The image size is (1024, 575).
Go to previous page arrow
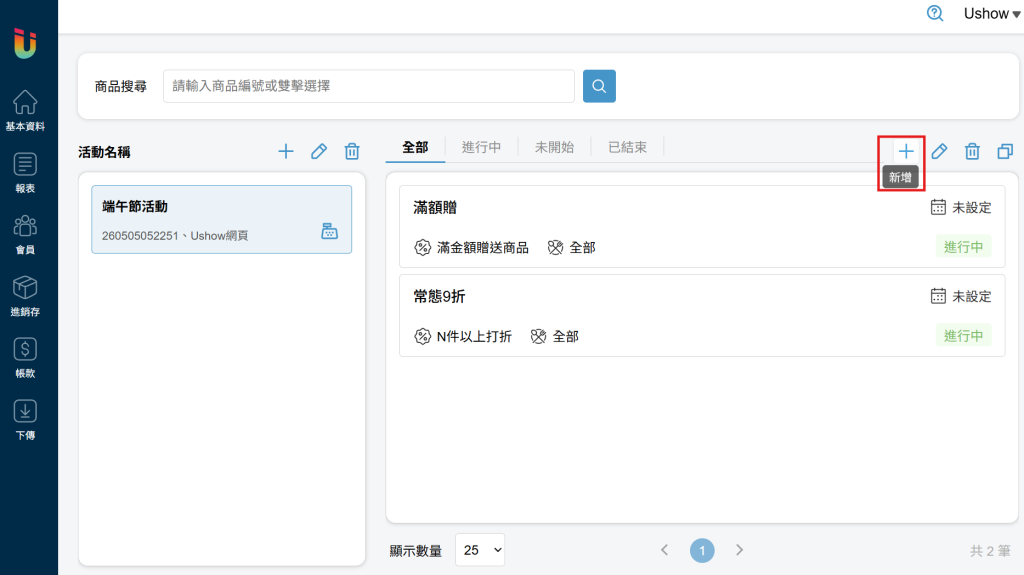[x=664, y=550]
